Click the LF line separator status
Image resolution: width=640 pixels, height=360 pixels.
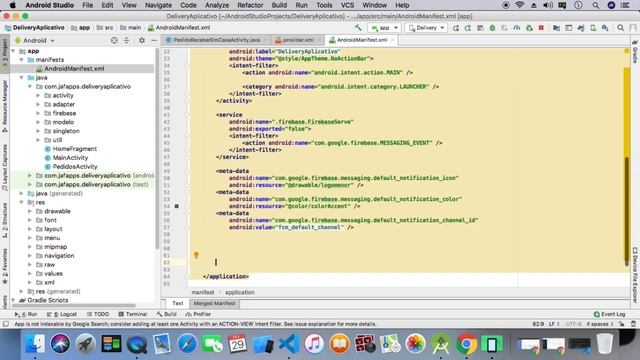tap(554, 324)
